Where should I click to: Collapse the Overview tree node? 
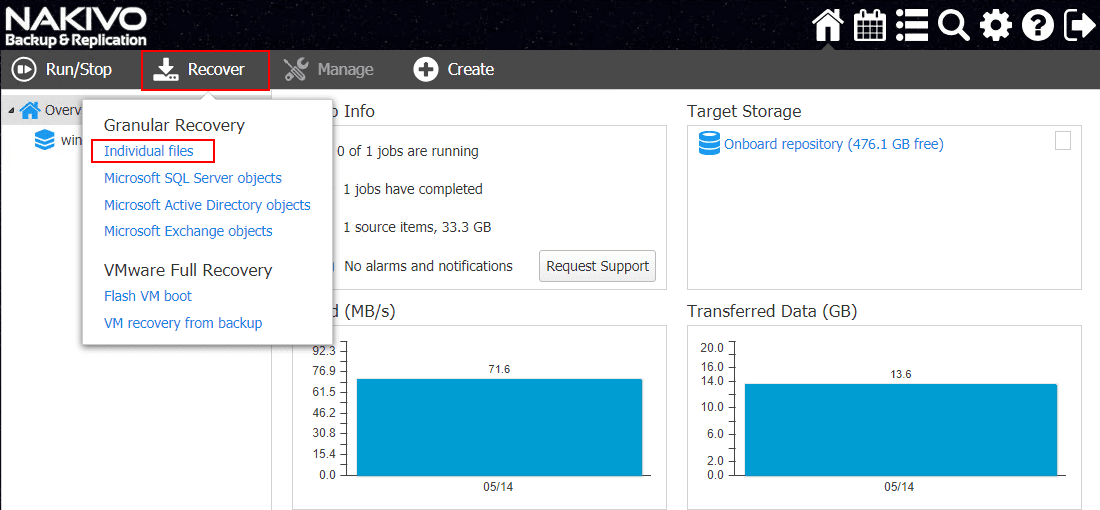tap(11, 110)
